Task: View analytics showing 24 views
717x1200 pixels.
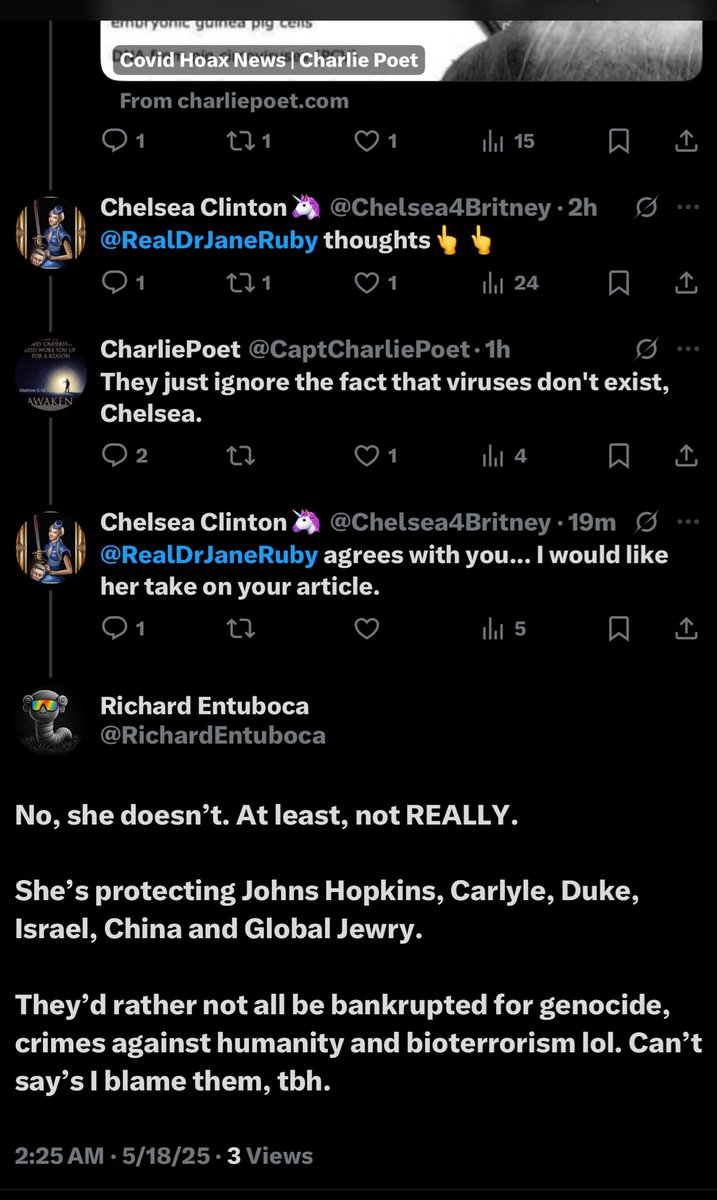Action: point(510,284)
